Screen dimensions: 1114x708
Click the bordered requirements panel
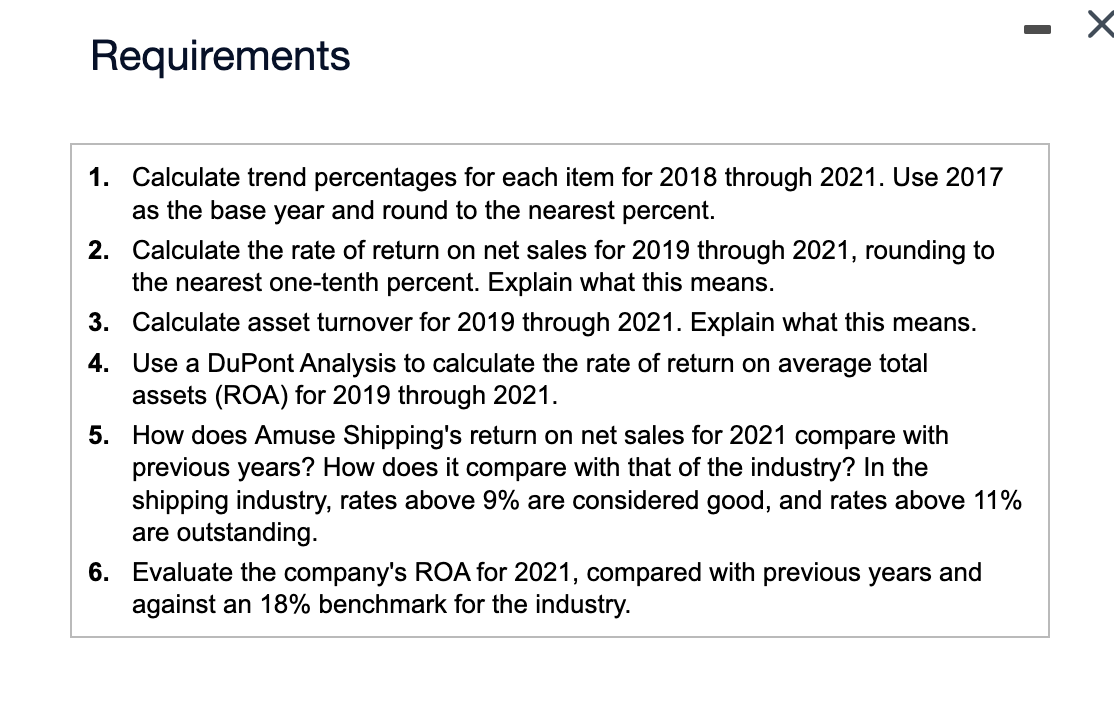point(560,390)
